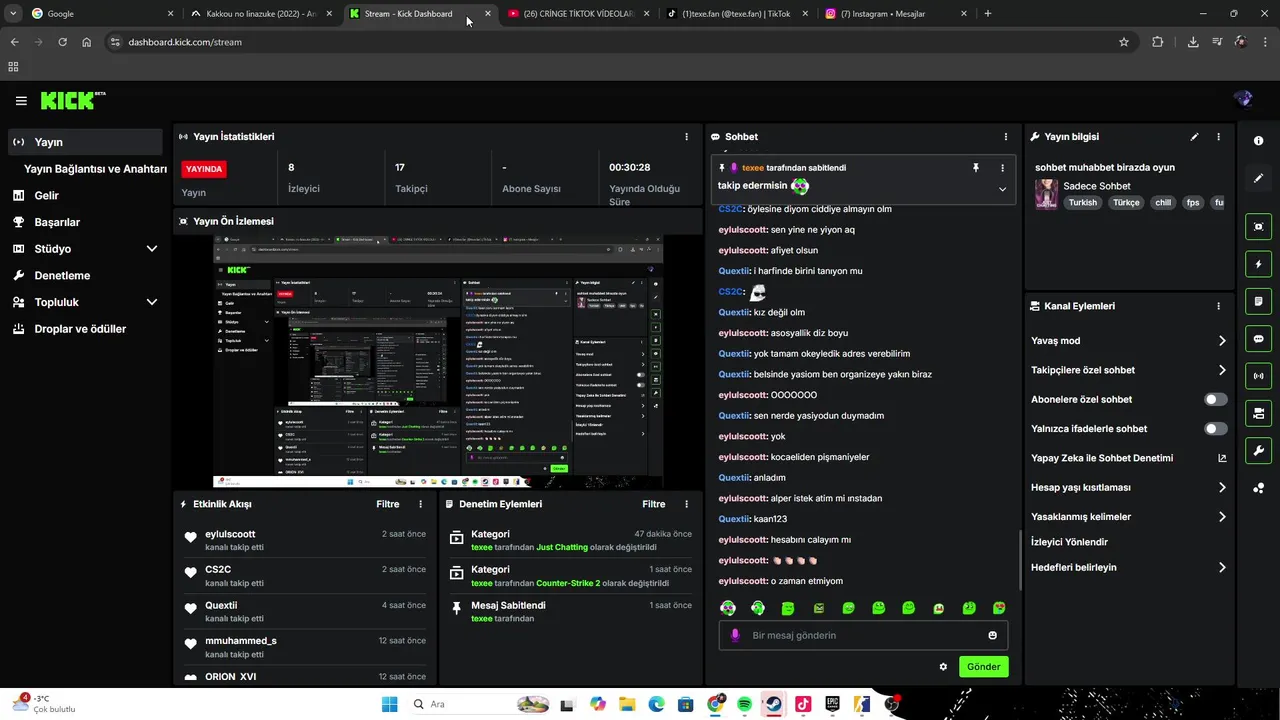Click the purple microphone icon in message box
1280x720 pixels.
point(736,635)
